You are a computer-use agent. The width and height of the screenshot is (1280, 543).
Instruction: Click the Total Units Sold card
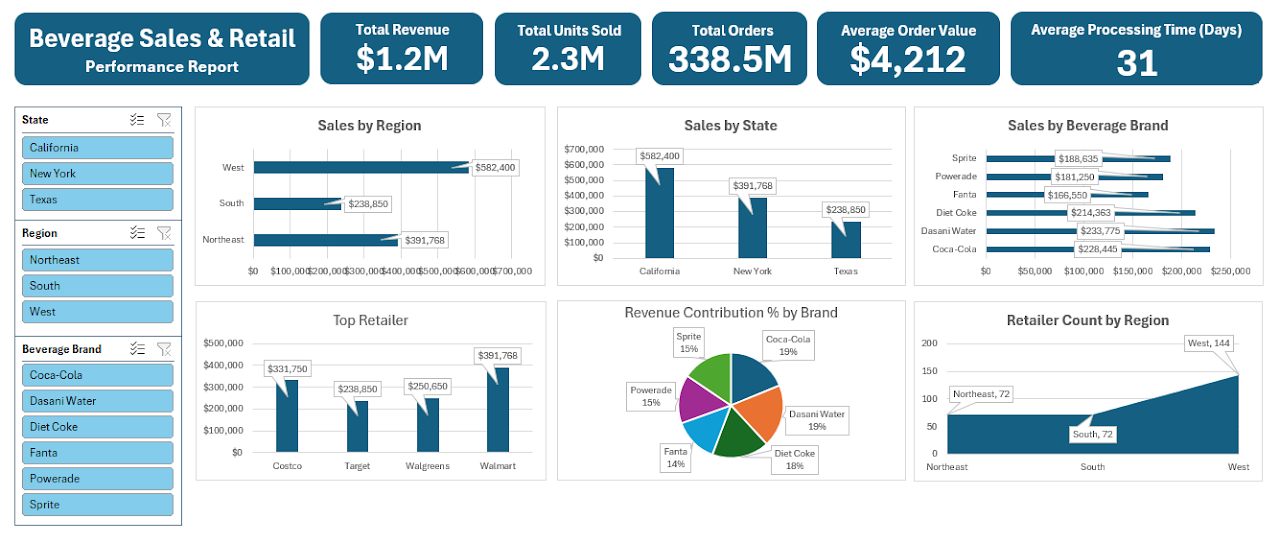pyautogui.click(x=569, y=48)
